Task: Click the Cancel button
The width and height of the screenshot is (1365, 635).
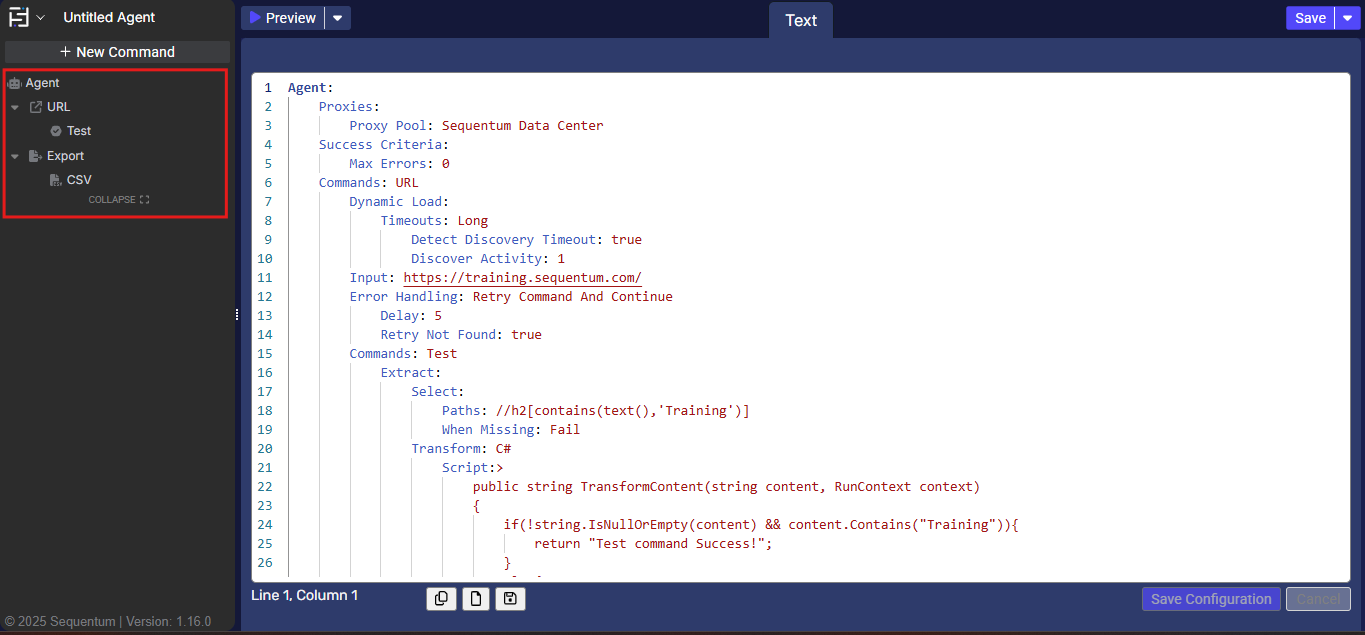Action: 1318,599
